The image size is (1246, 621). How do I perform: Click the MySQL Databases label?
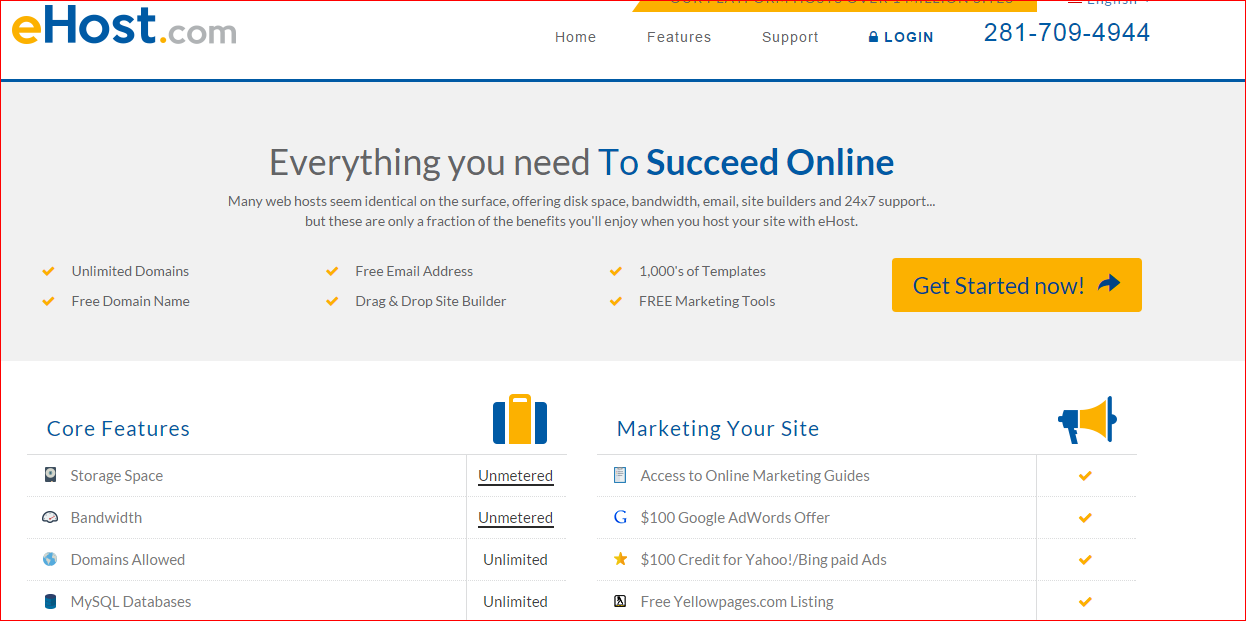[131, 602]
